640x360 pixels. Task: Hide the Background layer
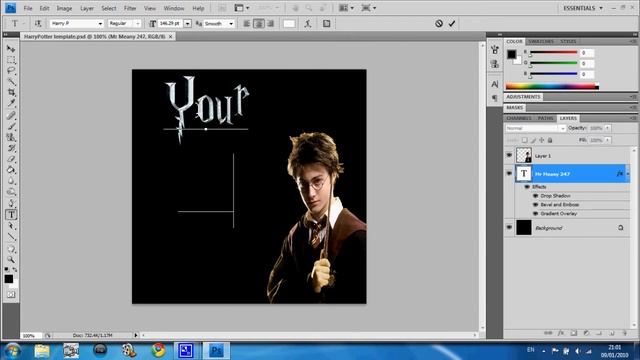coord(509,227)
